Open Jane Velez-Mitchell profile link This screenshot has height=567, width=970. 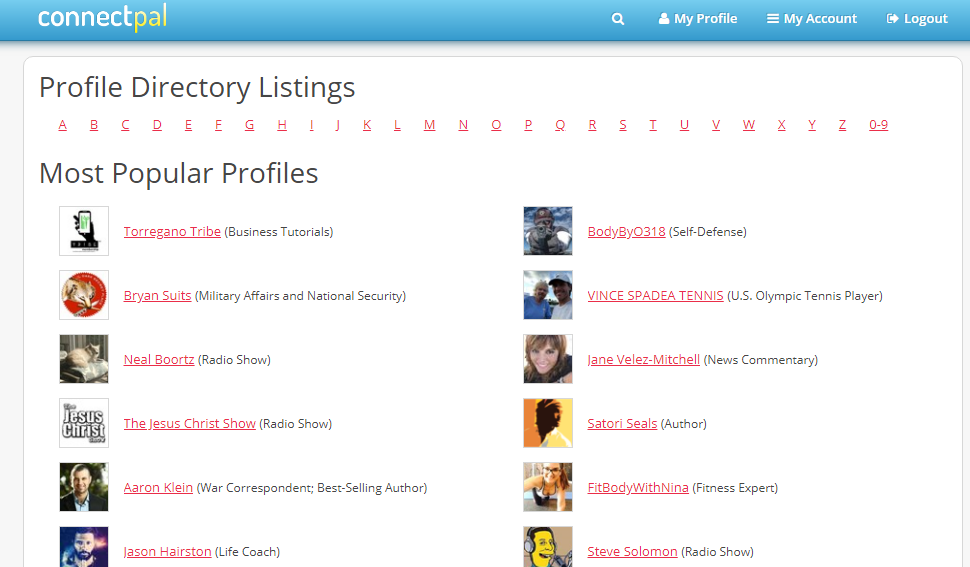point(643,360)
